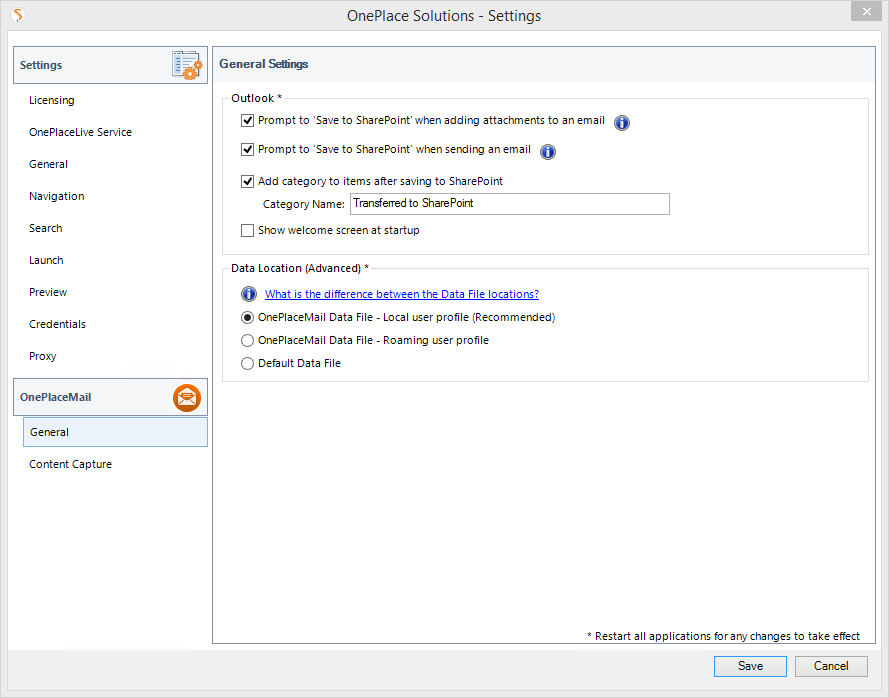Screen dimensions: 889x698
Task: Open the Licensing settings page
Action: click(52, 100)
